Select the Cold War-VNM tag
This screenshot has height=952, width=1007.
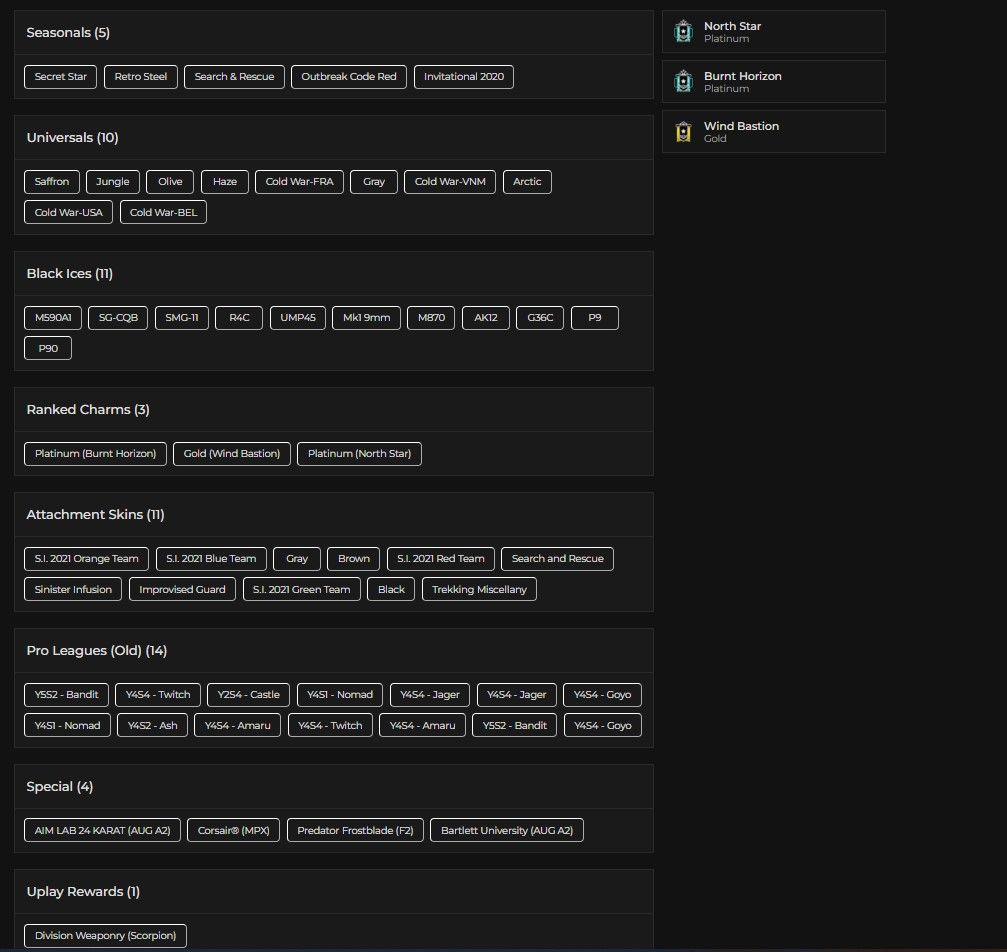coord(450,182)
